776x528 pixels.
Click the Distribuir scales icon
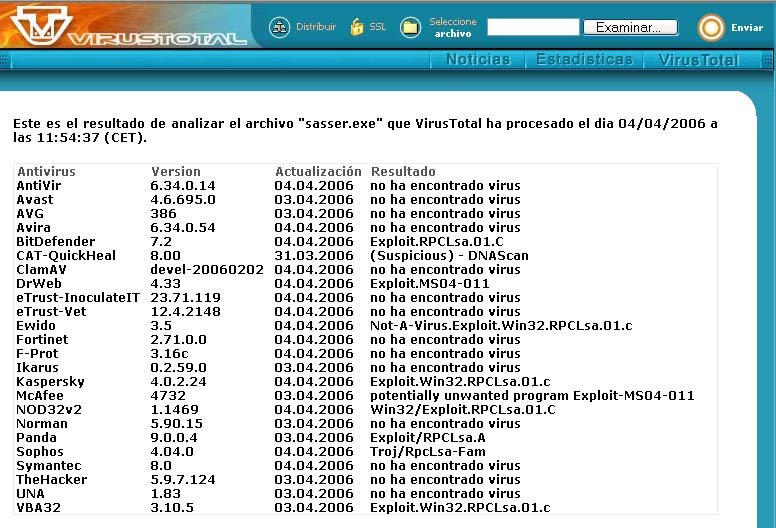[280, 27]
